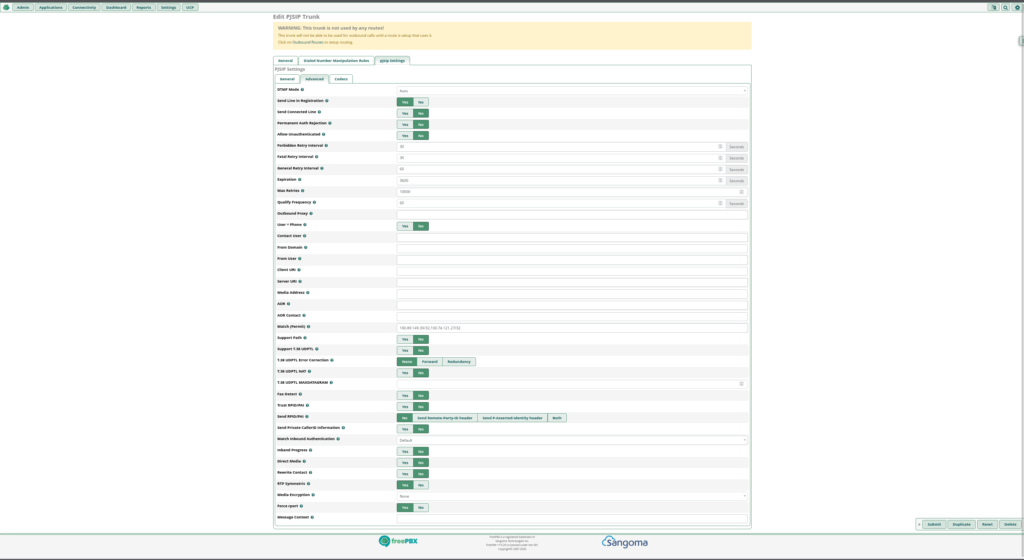Image resolution: width=1024 pixels, height=560 pixels.
Task: Follow the Outbound Routes link in warning
Action: [302, 42]
